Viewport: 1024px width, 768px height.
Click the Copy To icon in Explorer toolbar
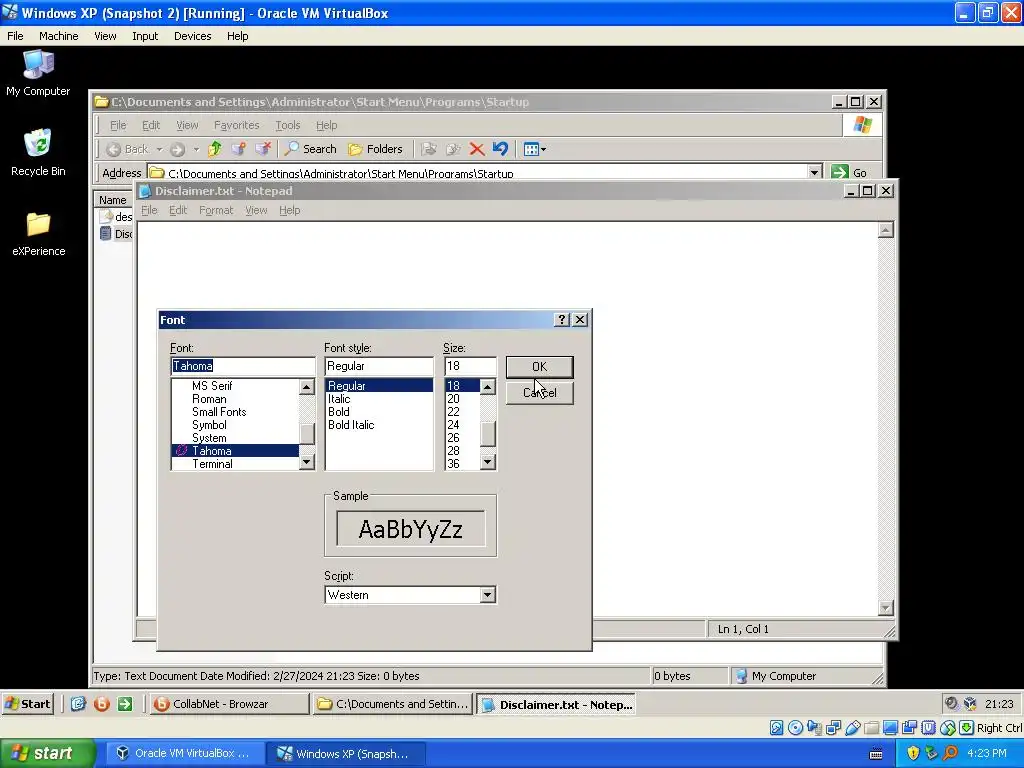point(453,149)
